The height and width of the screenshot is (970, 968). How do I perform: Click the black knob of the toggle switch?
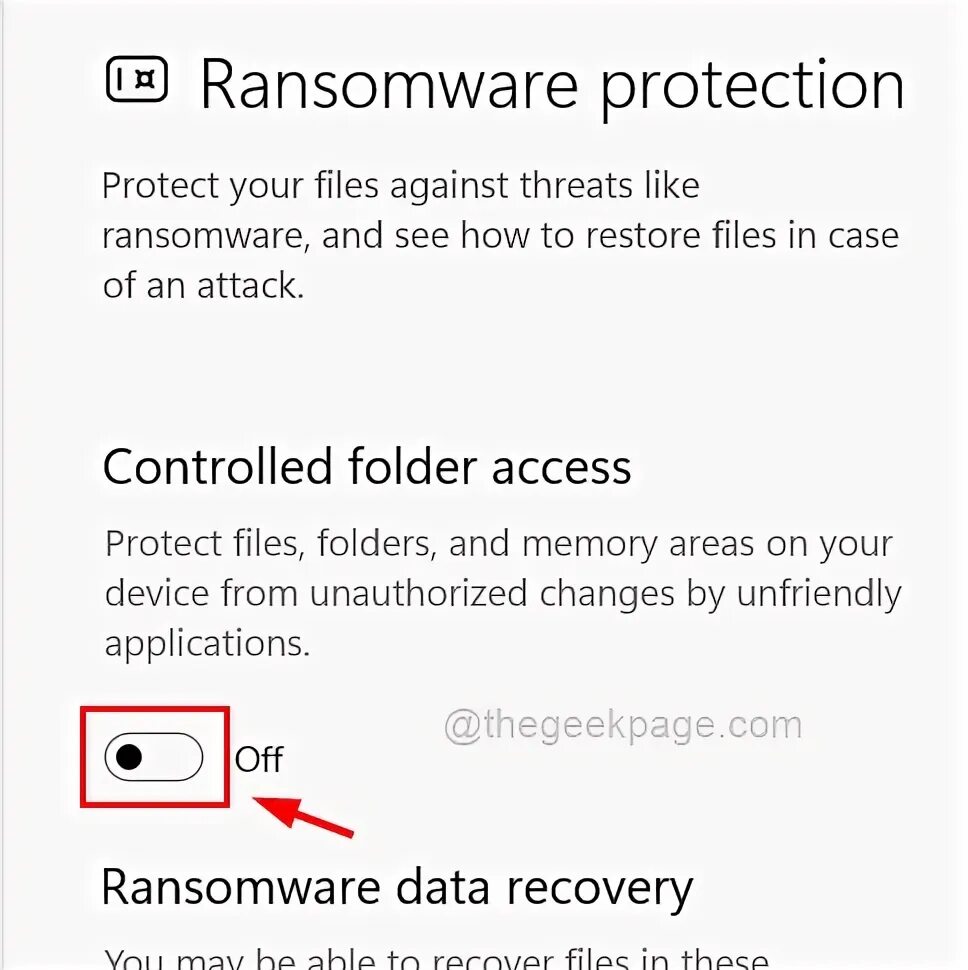coord(129,757)
